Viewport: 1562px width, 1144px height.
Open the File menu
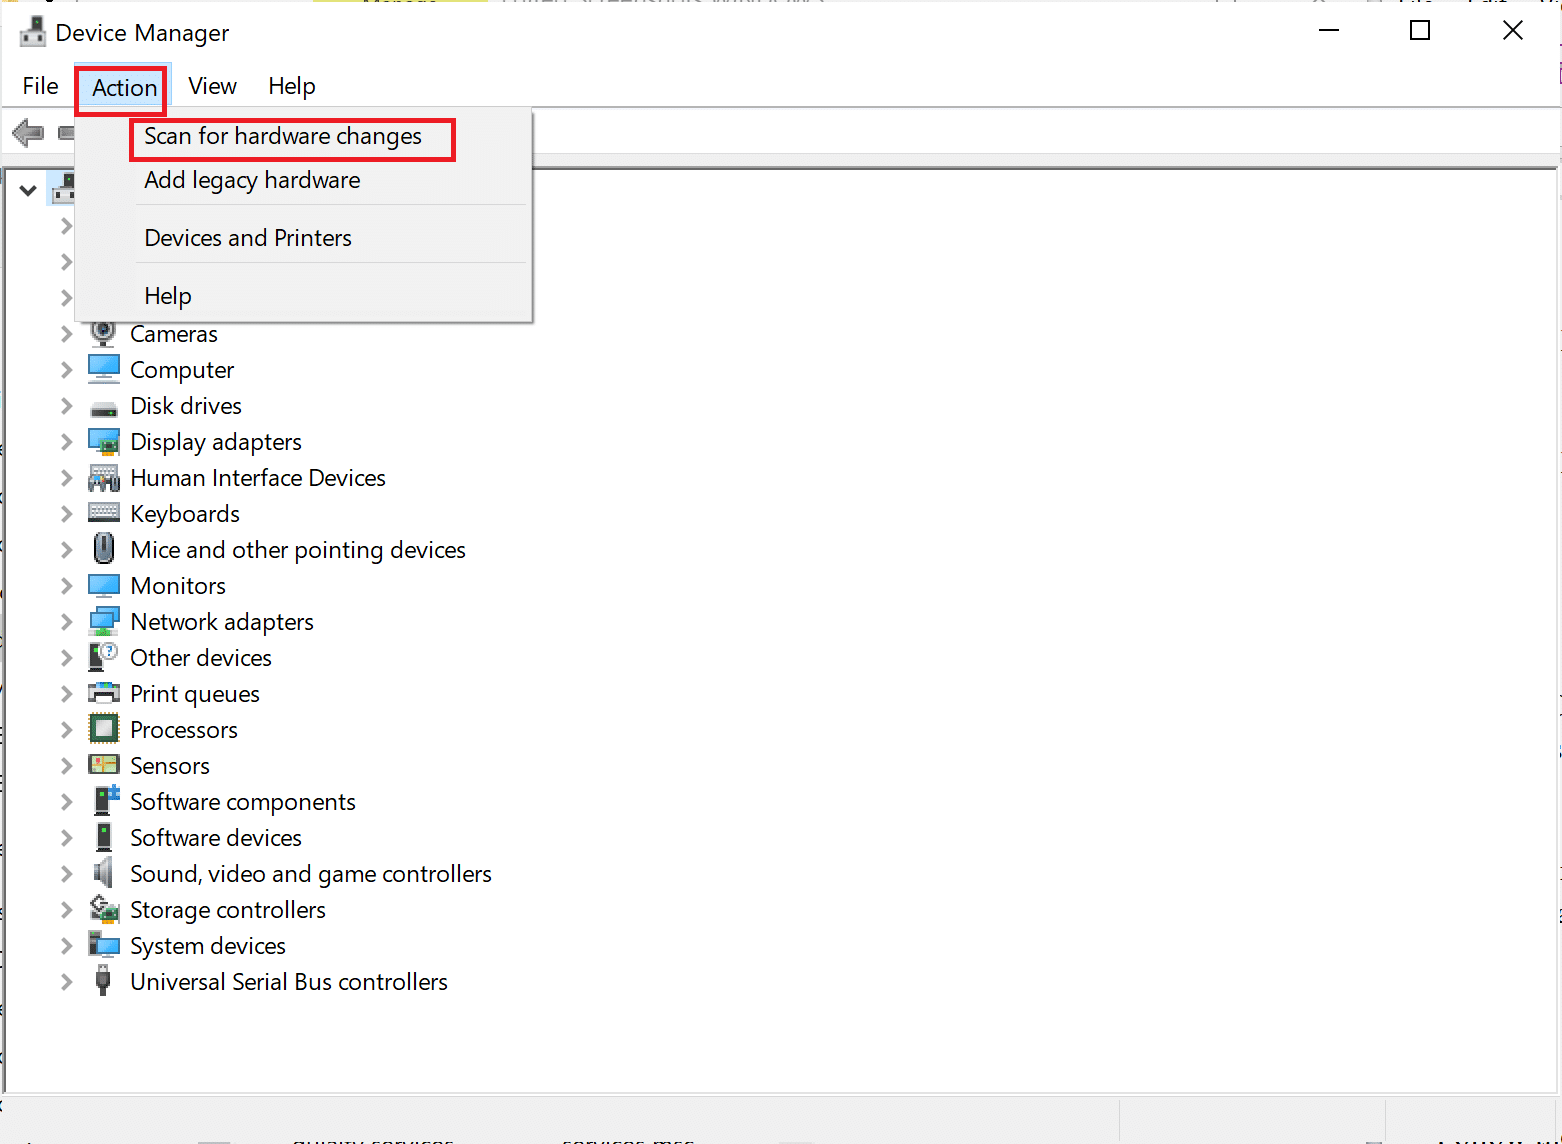[x=40, y=86]
